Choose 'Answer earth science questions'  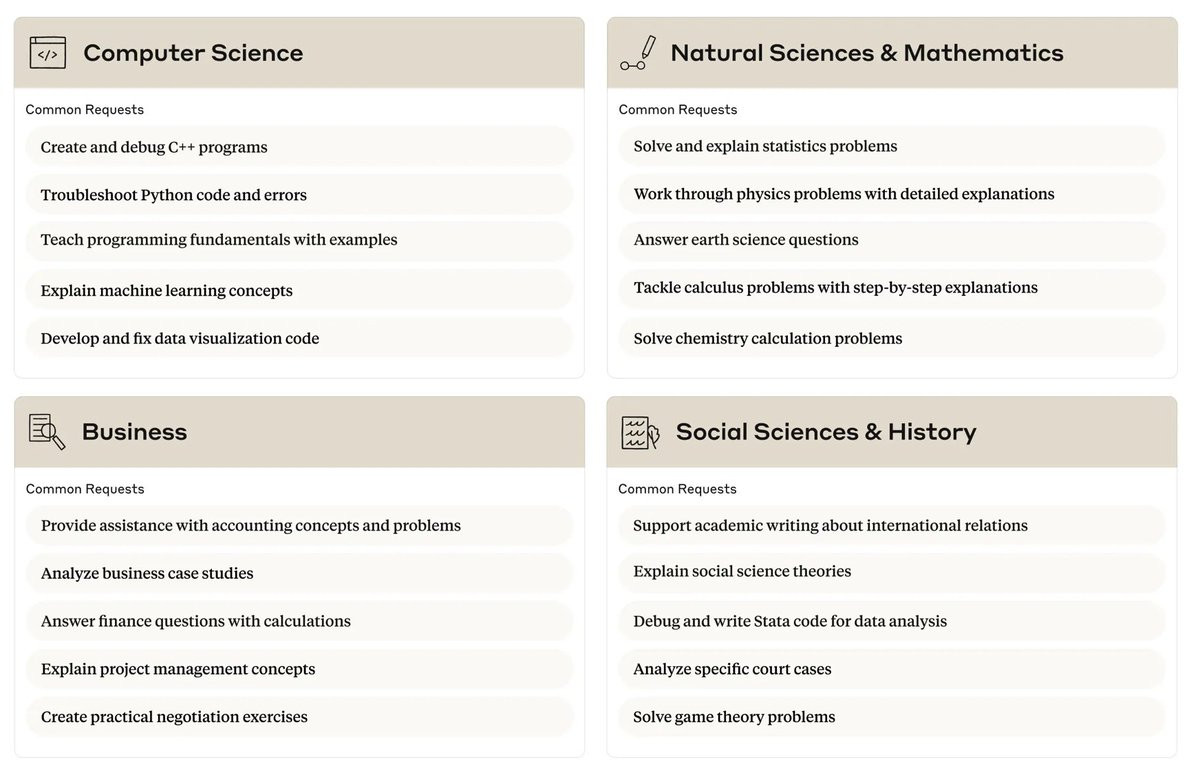coord(746,240)
